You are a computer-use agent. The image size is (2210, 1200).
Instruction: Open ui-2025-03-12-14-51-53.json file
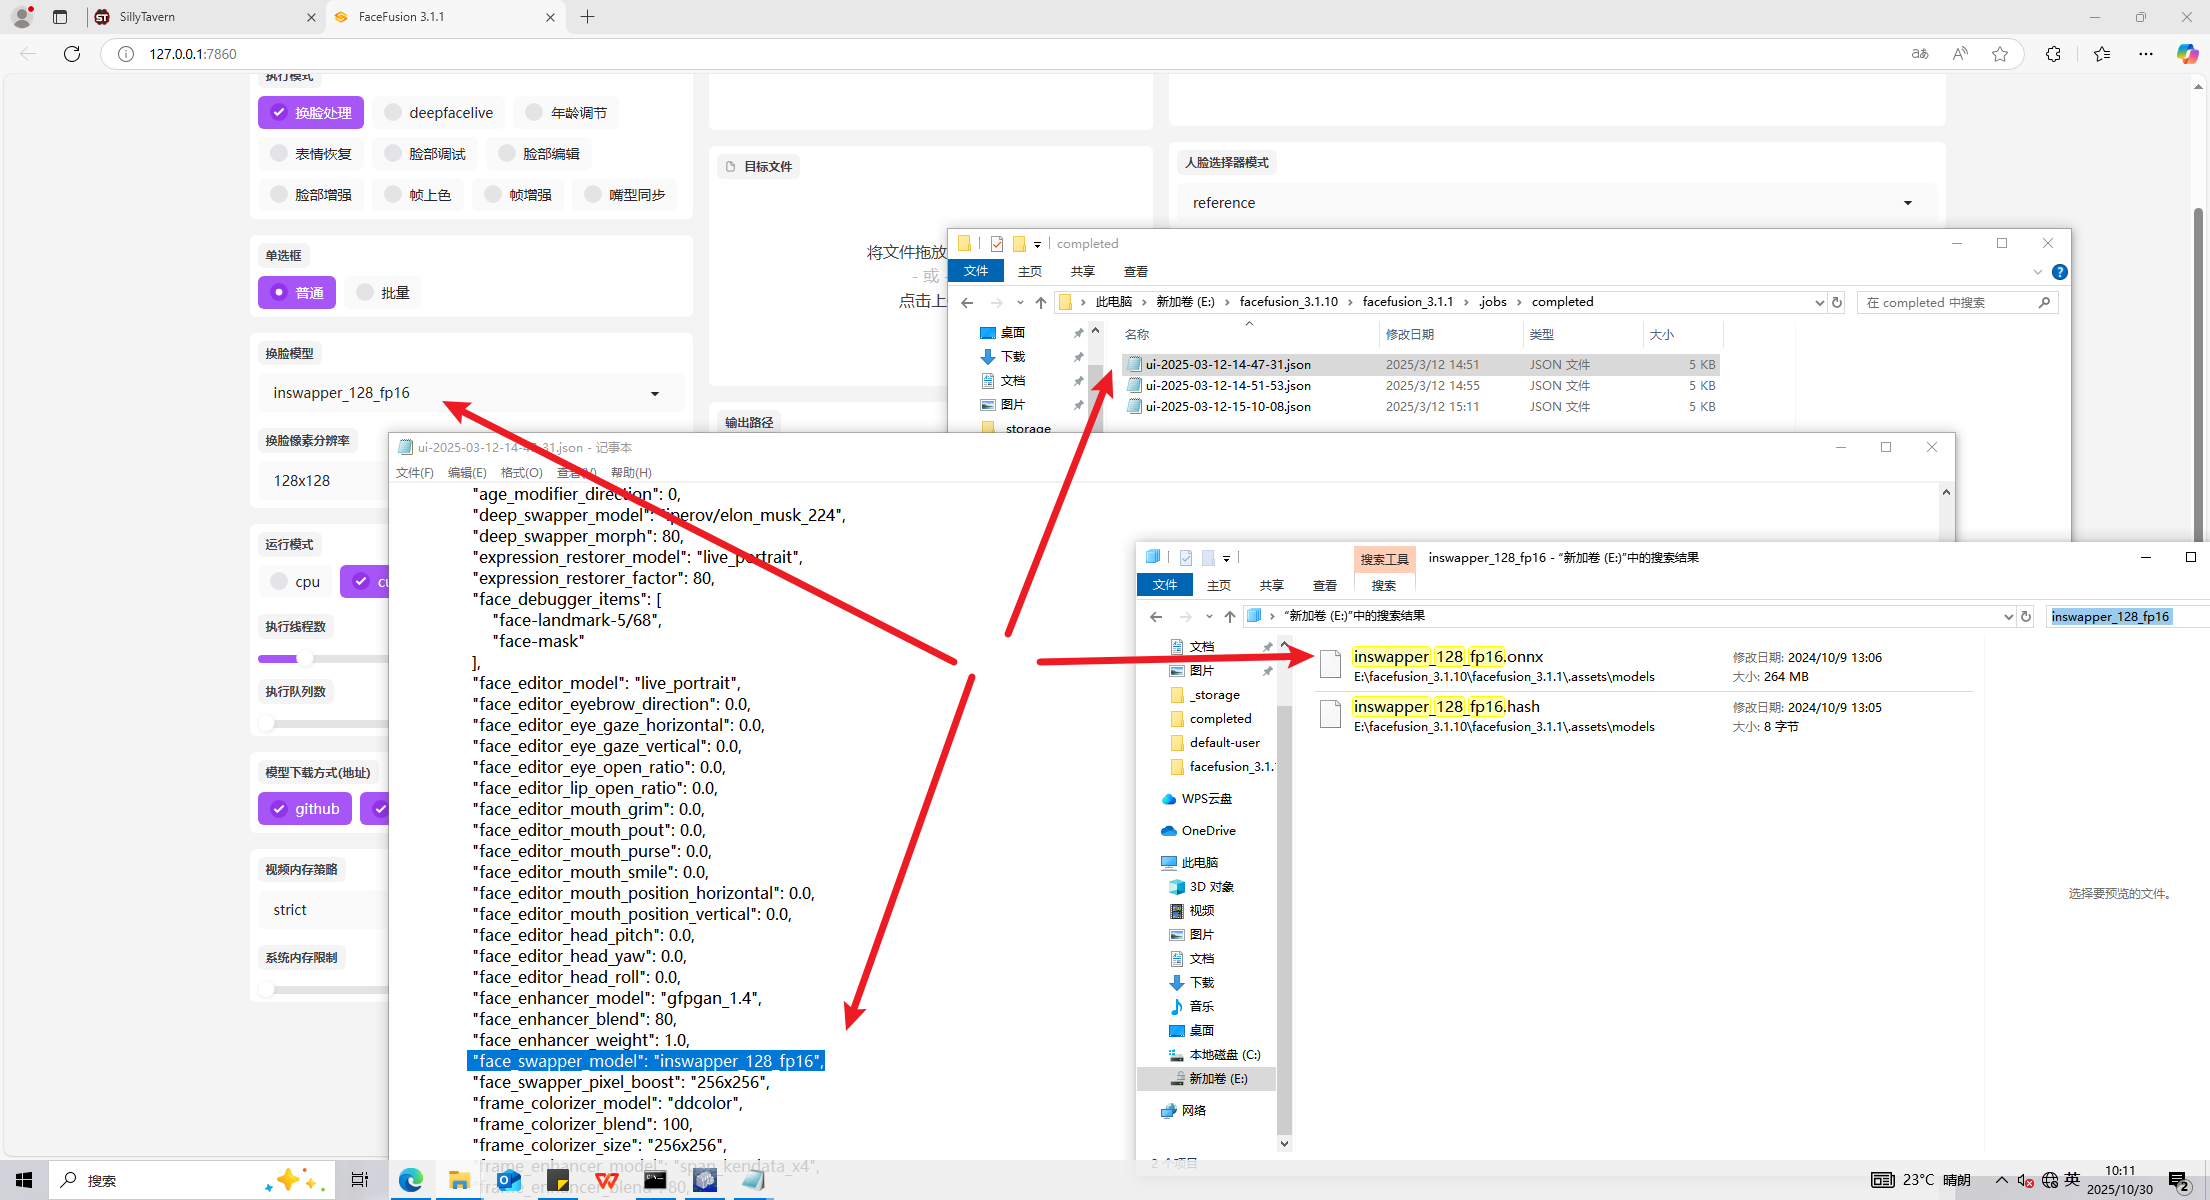(1227, 385)
